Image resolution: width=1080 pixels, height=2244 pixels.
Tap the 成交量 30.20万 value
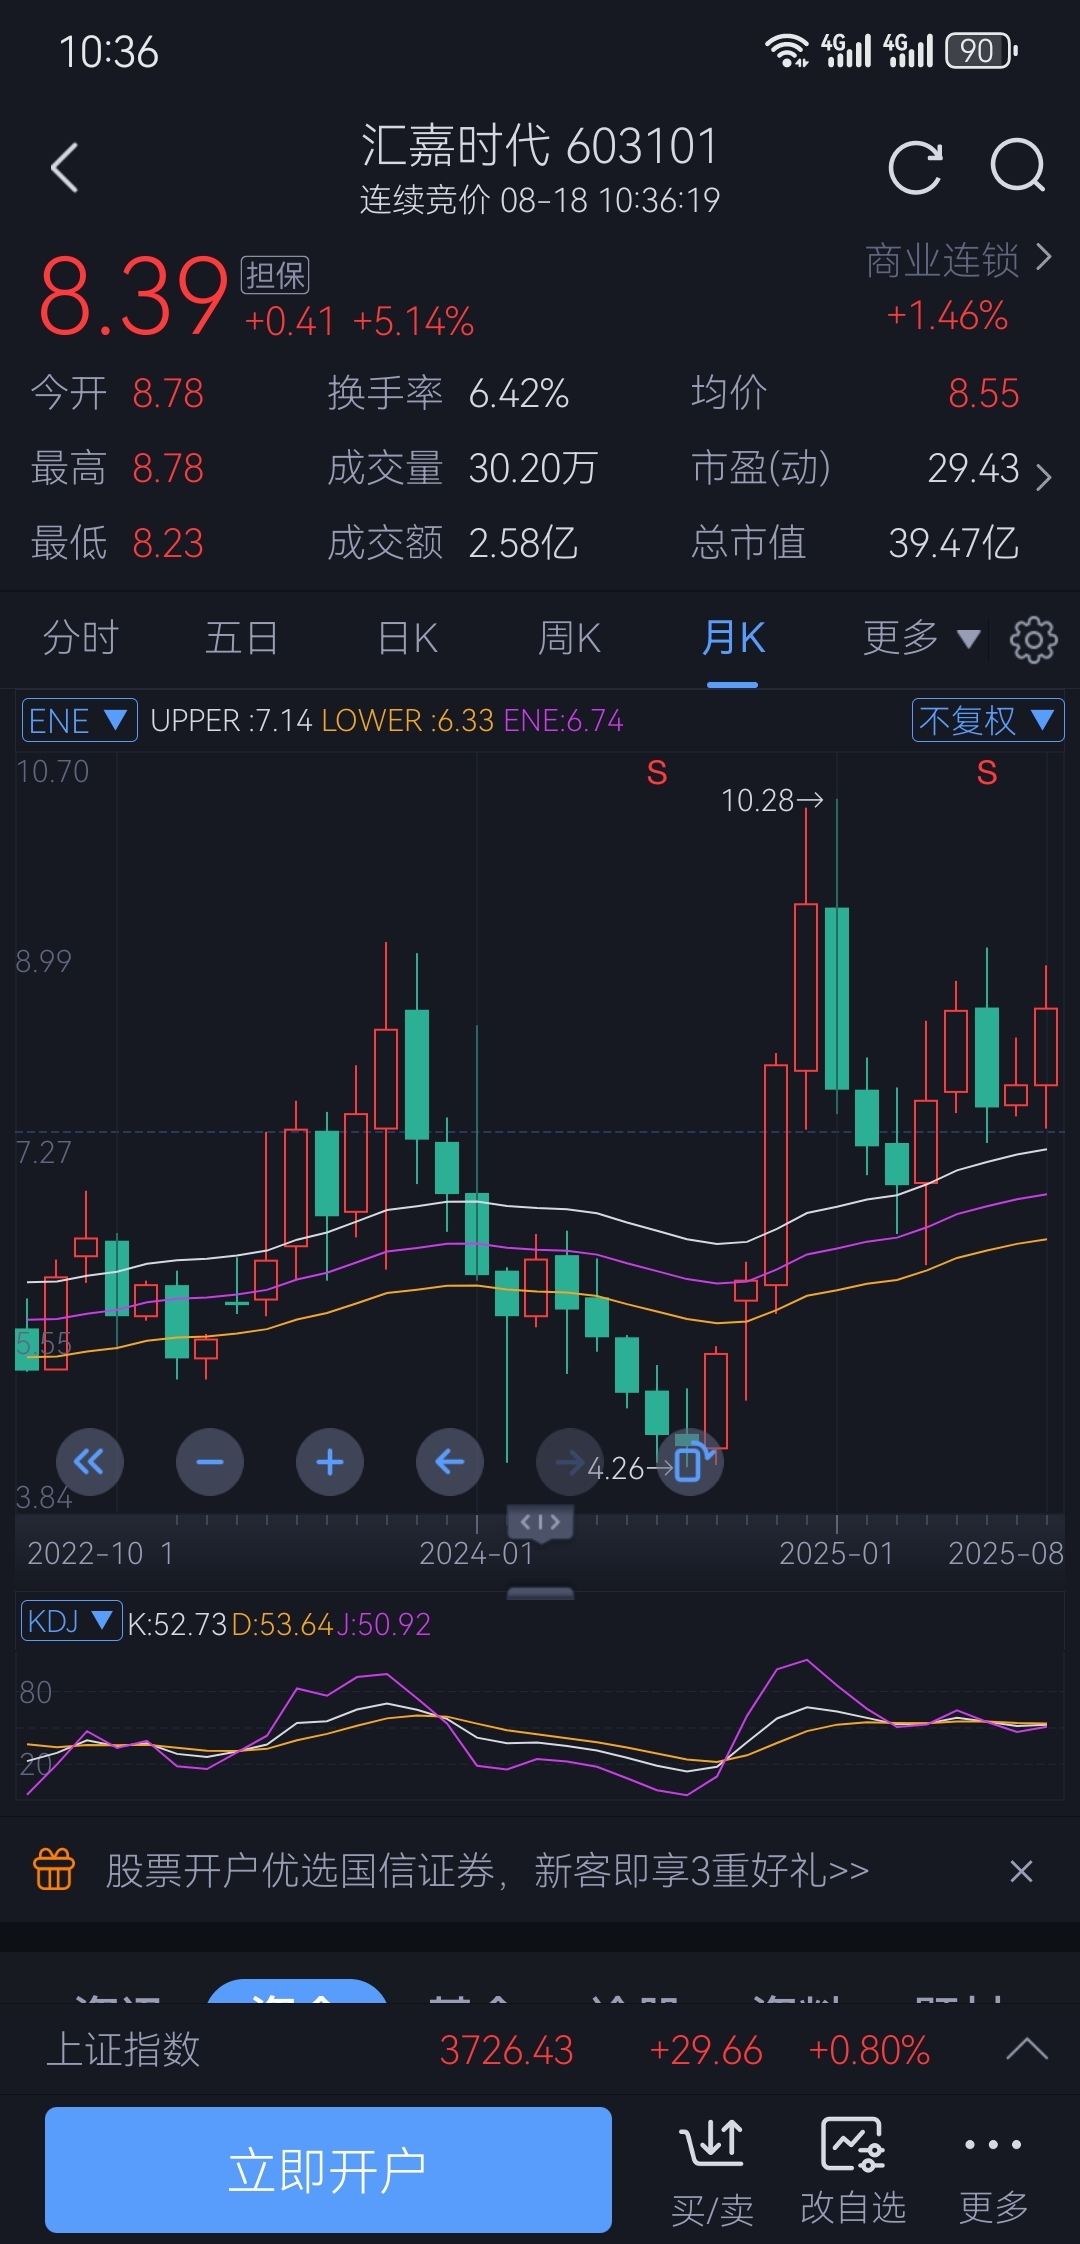[533, 468]
